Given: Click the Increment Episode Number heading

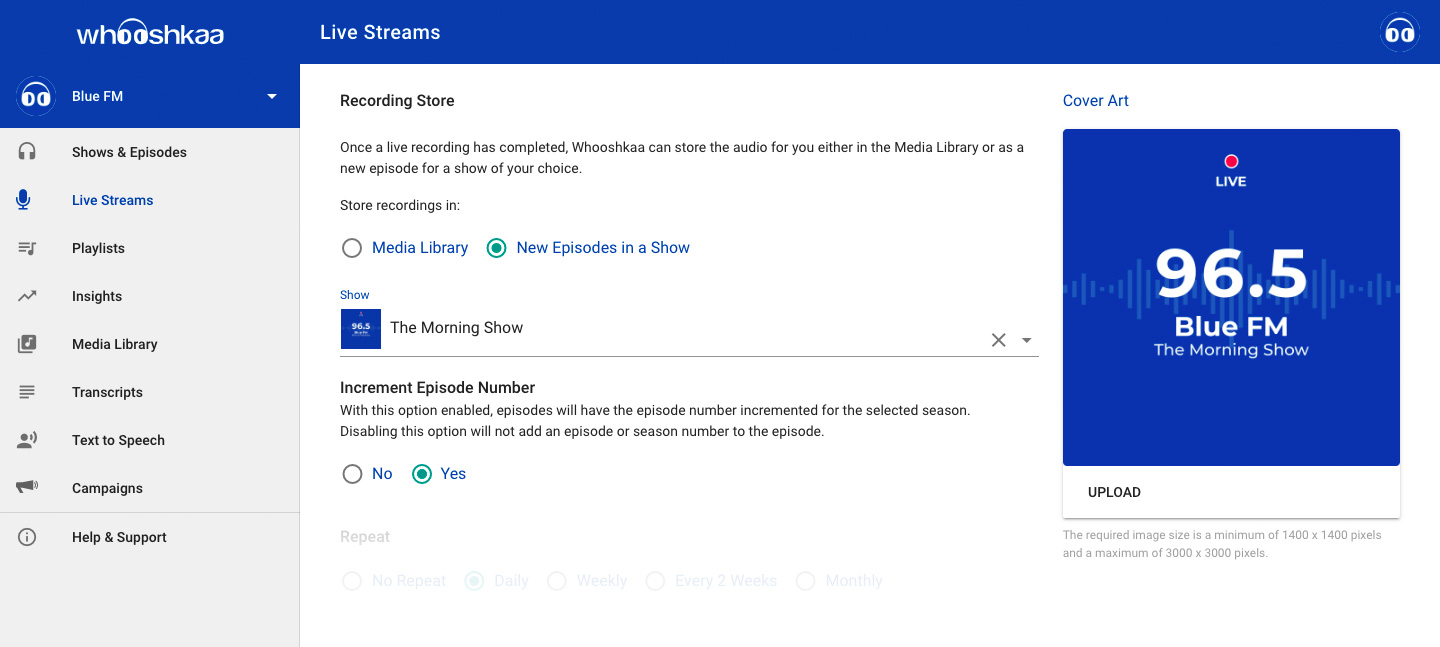Looking at the screenshot, I should [438, 388].
